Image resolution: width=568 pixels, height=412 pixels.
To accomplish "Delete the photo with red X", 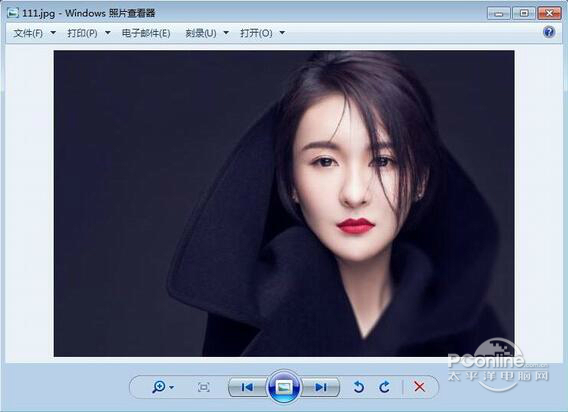I will (x=419, y=387).
